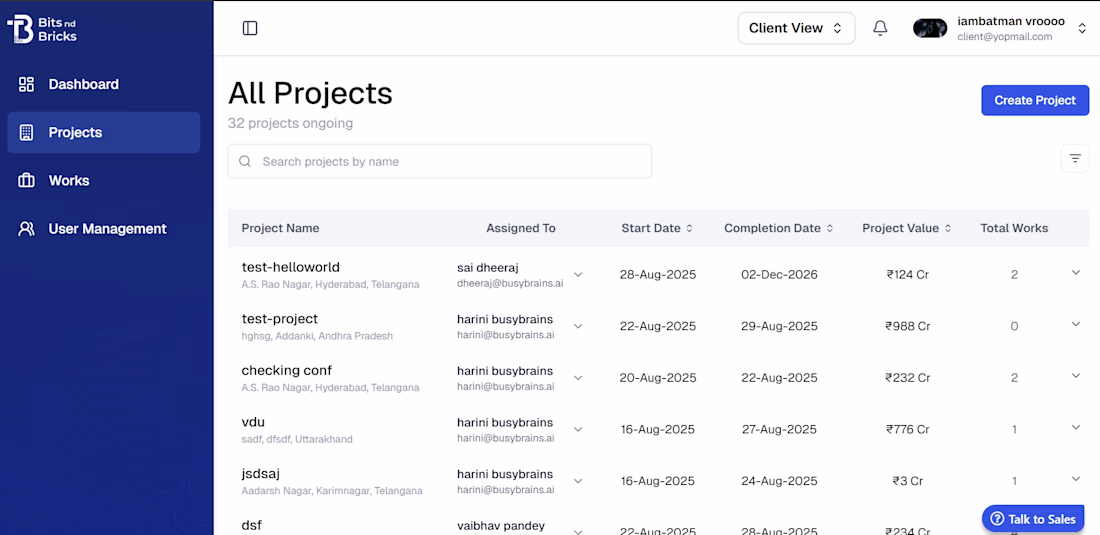Click the 02-Dec-2026 completion date

click(779, 275)
